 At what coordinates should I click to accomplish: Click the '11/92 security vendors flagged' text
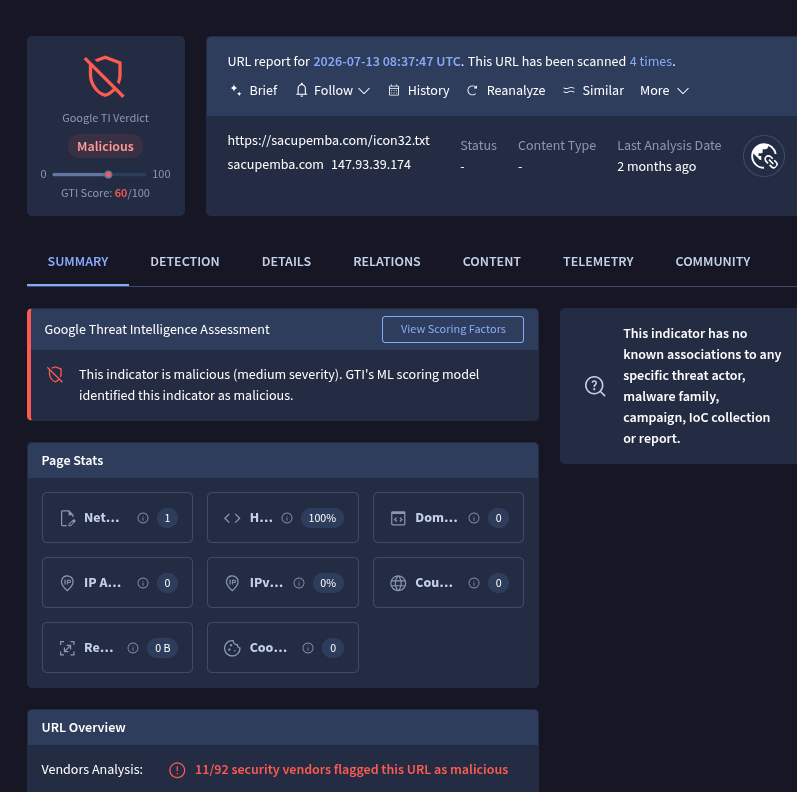tap(351, 770)
